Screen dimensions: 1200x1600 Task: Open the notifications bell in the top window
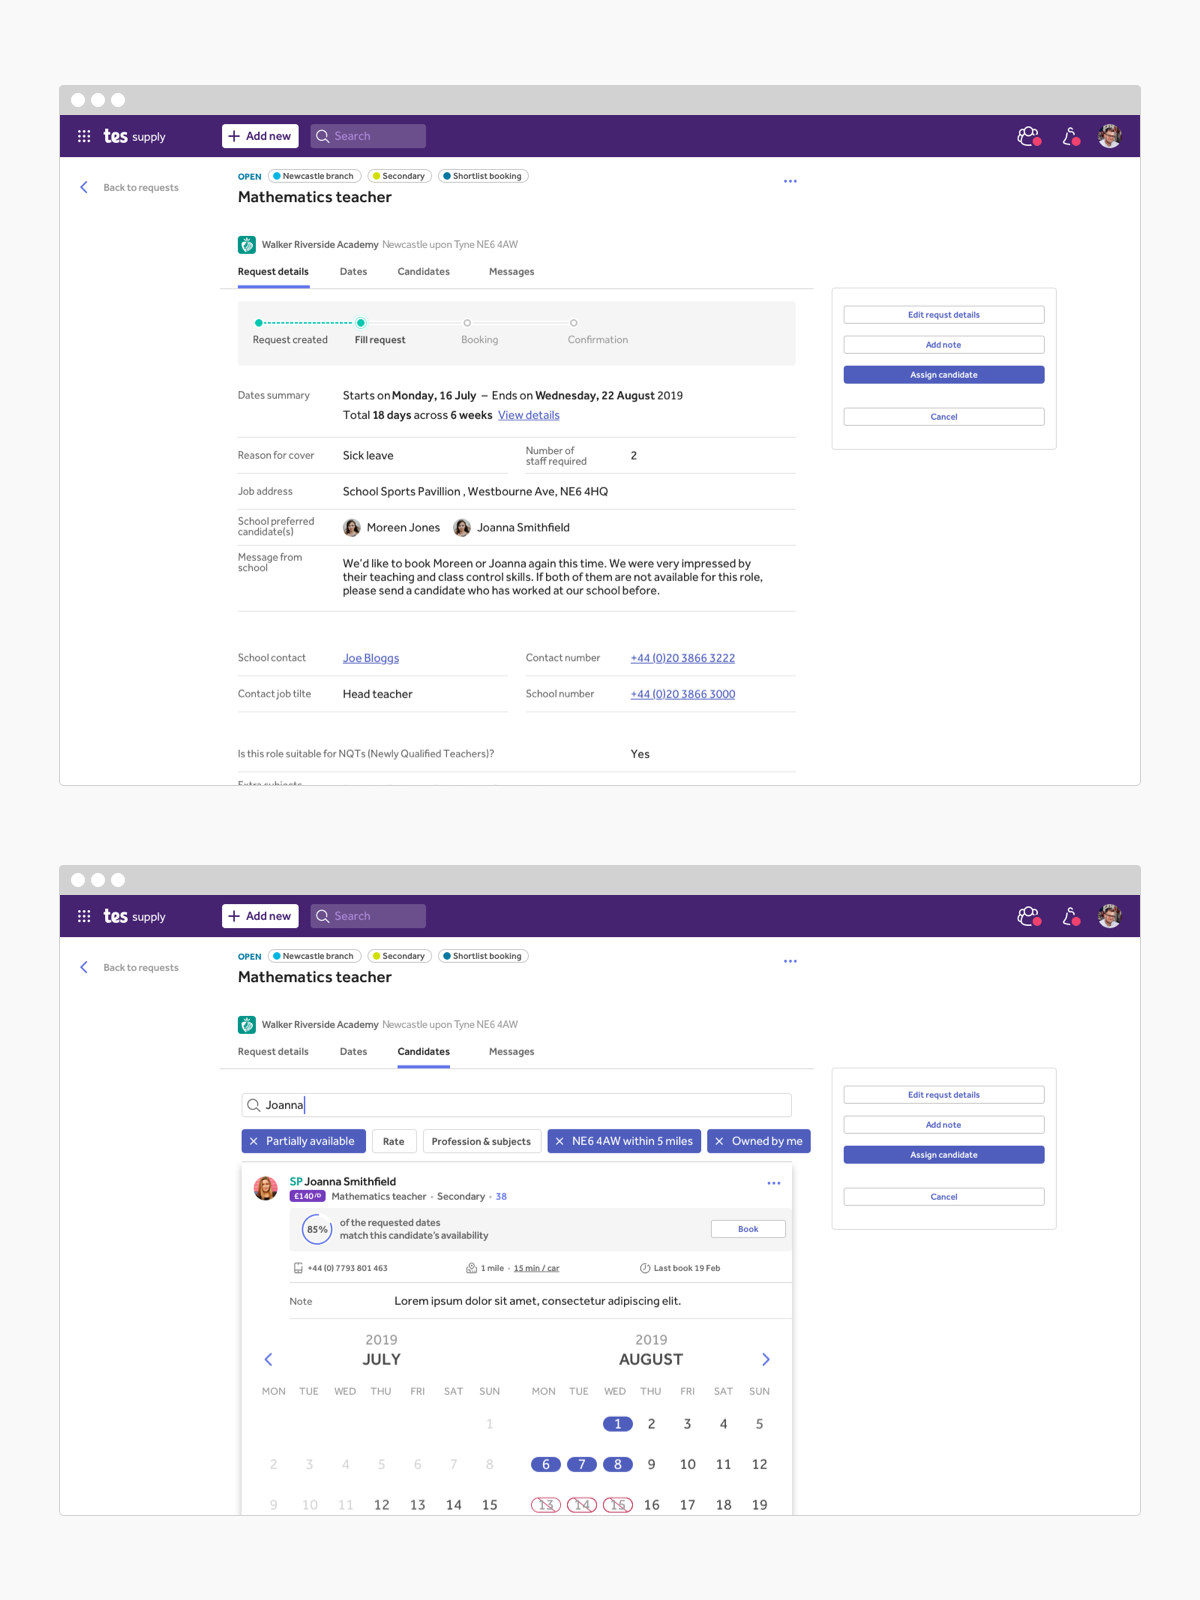coord(1071,136)
